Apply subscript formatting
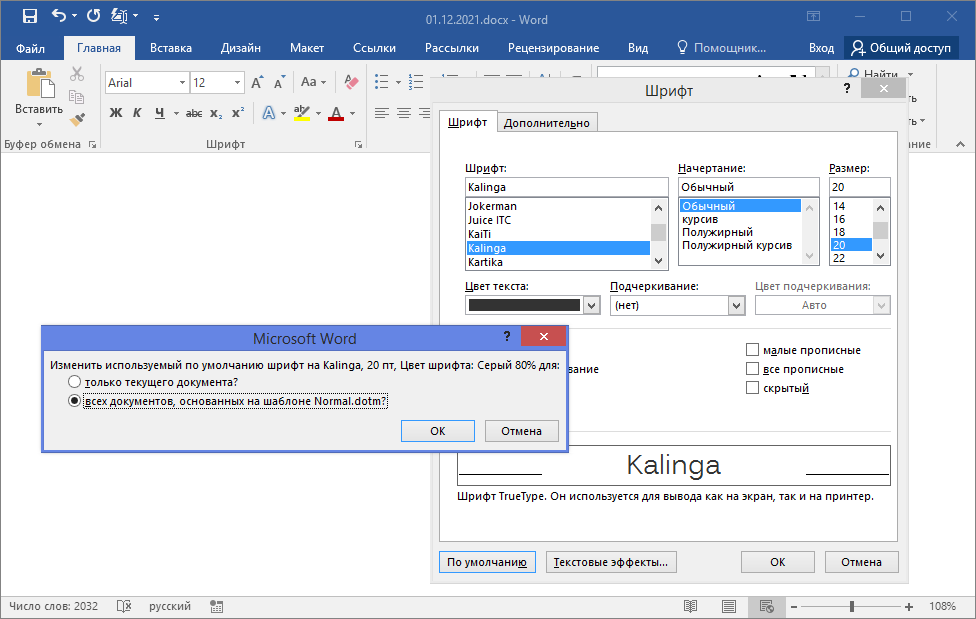Image resolution: width=976 pixels, height=619 pixels. click(x=216, y=113)
